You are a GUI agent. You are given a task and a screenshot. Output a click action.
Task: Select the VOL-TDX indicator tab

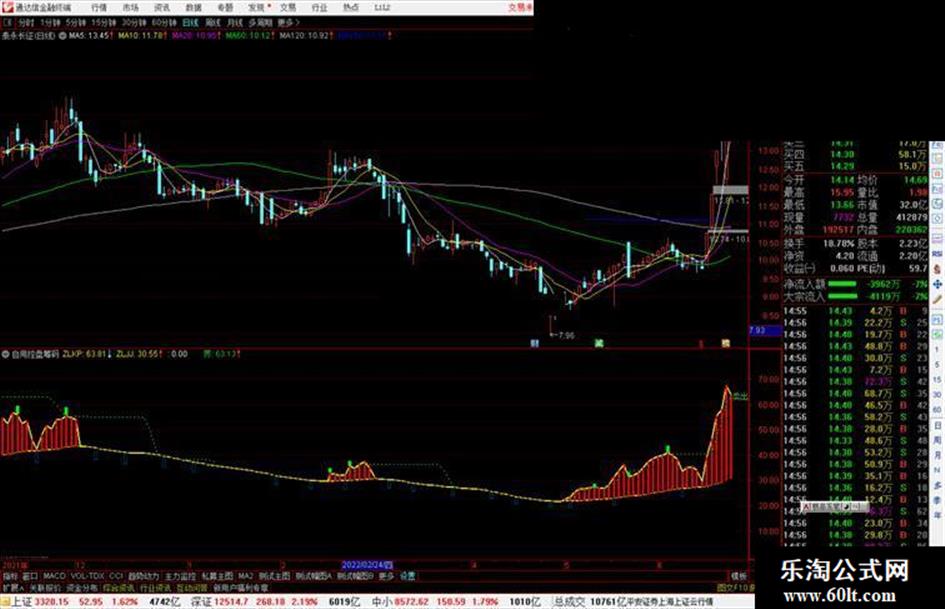pos(87,576)
